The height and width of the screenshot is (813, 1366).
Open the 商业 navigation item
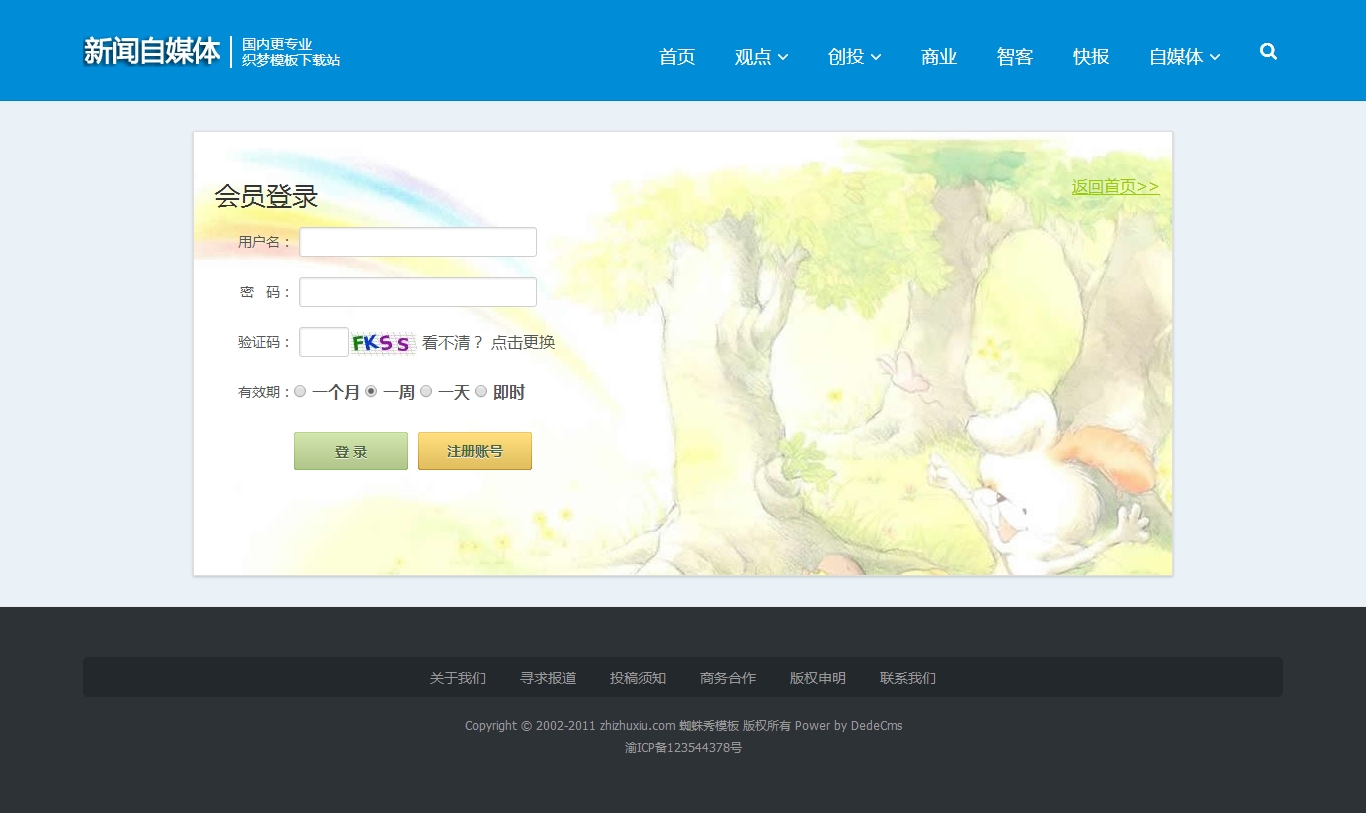939,57
